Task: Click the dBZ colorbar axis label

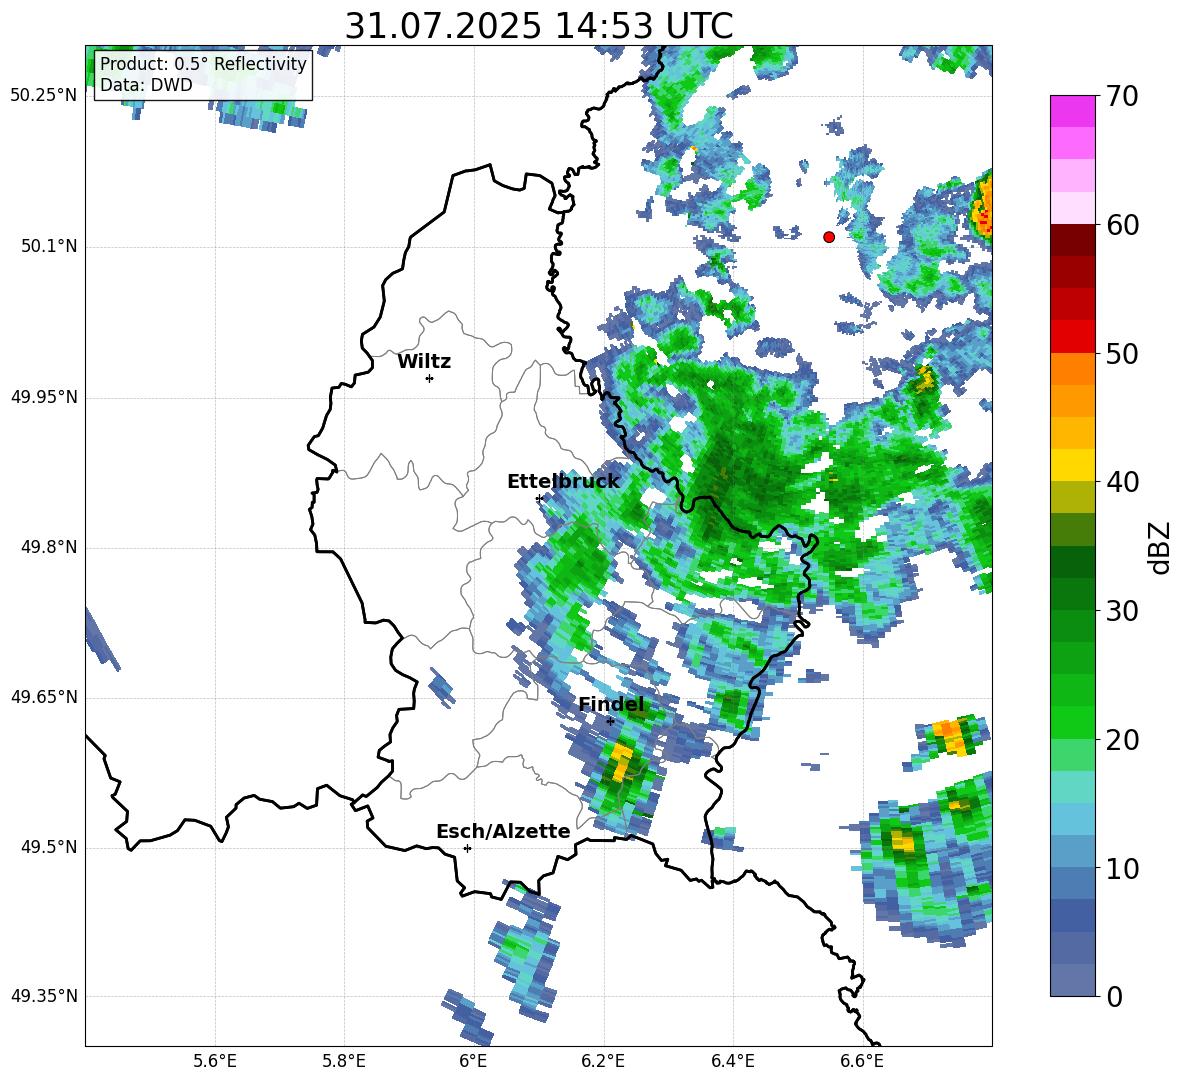Action: (x=1161, y=547)
